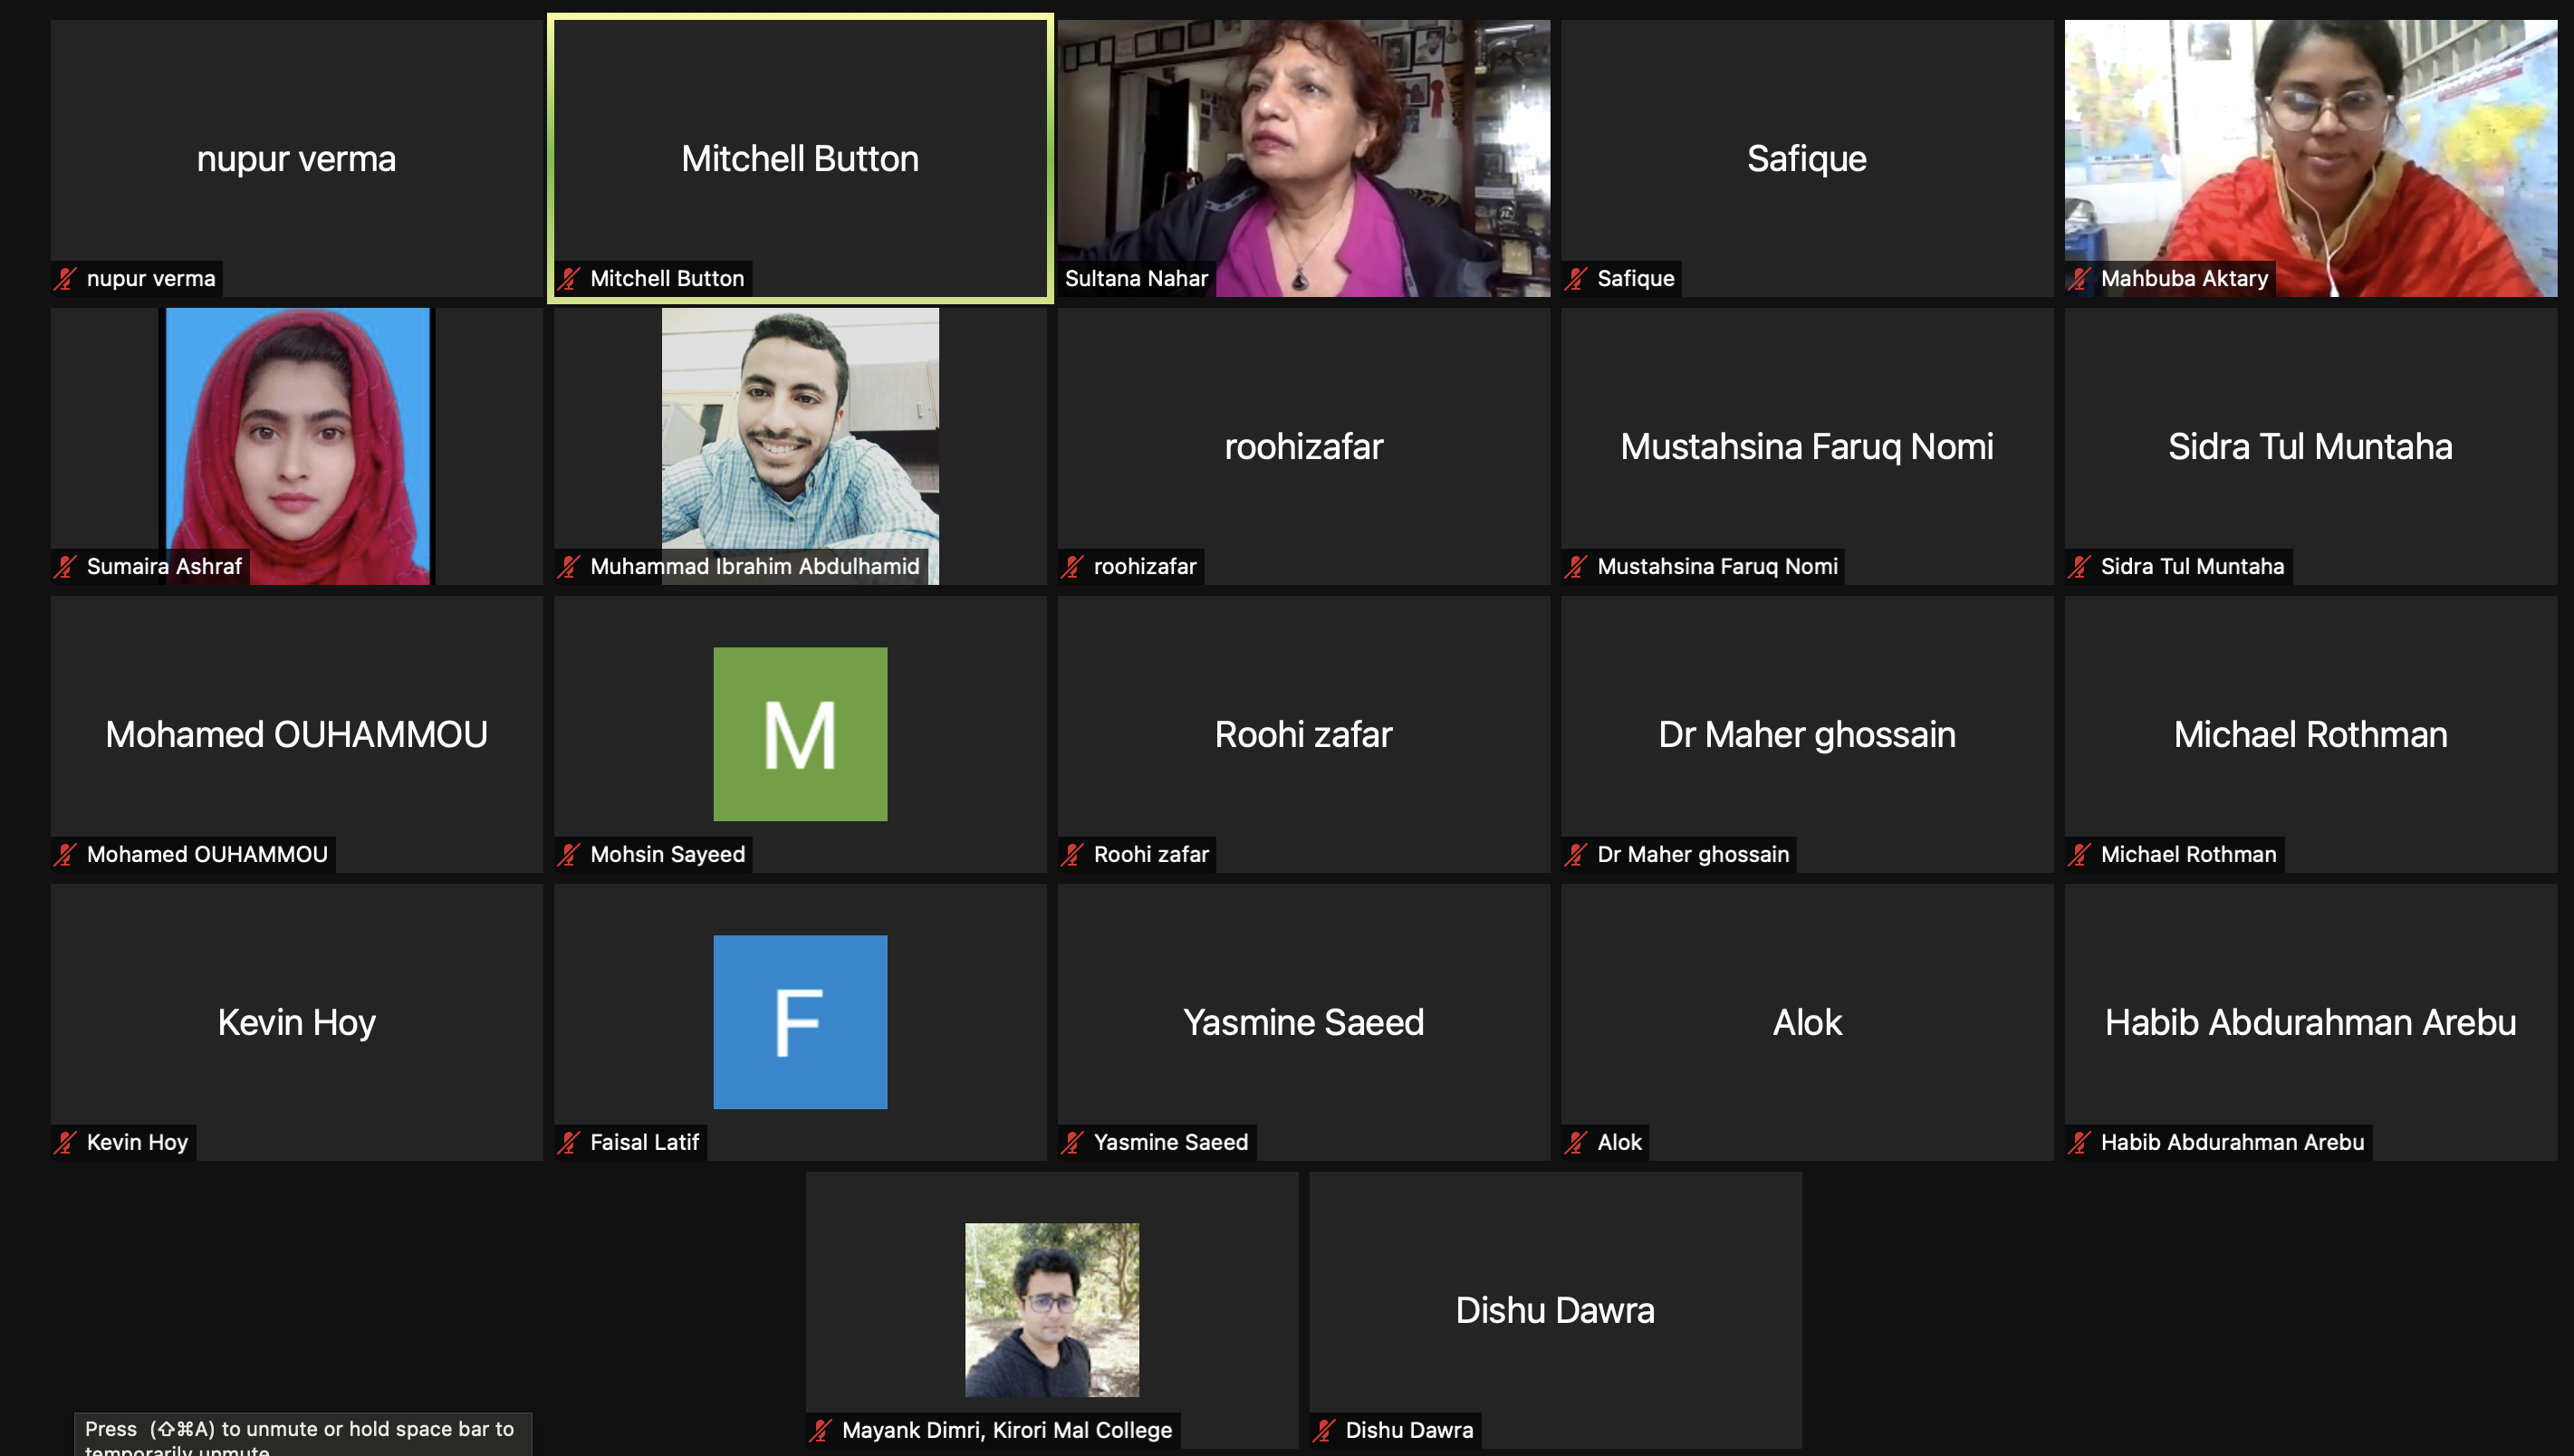The width and height of the screenshot is (2574, 1456).
Task: Click muted mic icon next to Mahbuba Aktary
Action: pos(2080,279)
